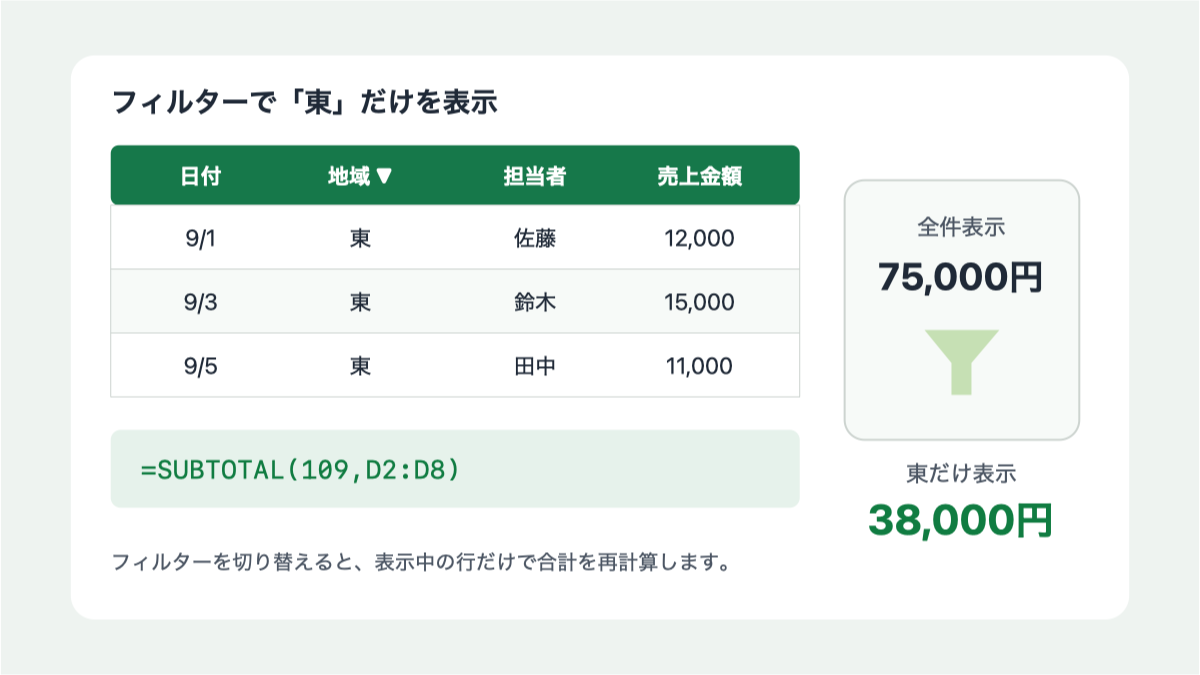1200x675 pixels.
Task: Click the green funnel filter icon
Action: point(961,361)
